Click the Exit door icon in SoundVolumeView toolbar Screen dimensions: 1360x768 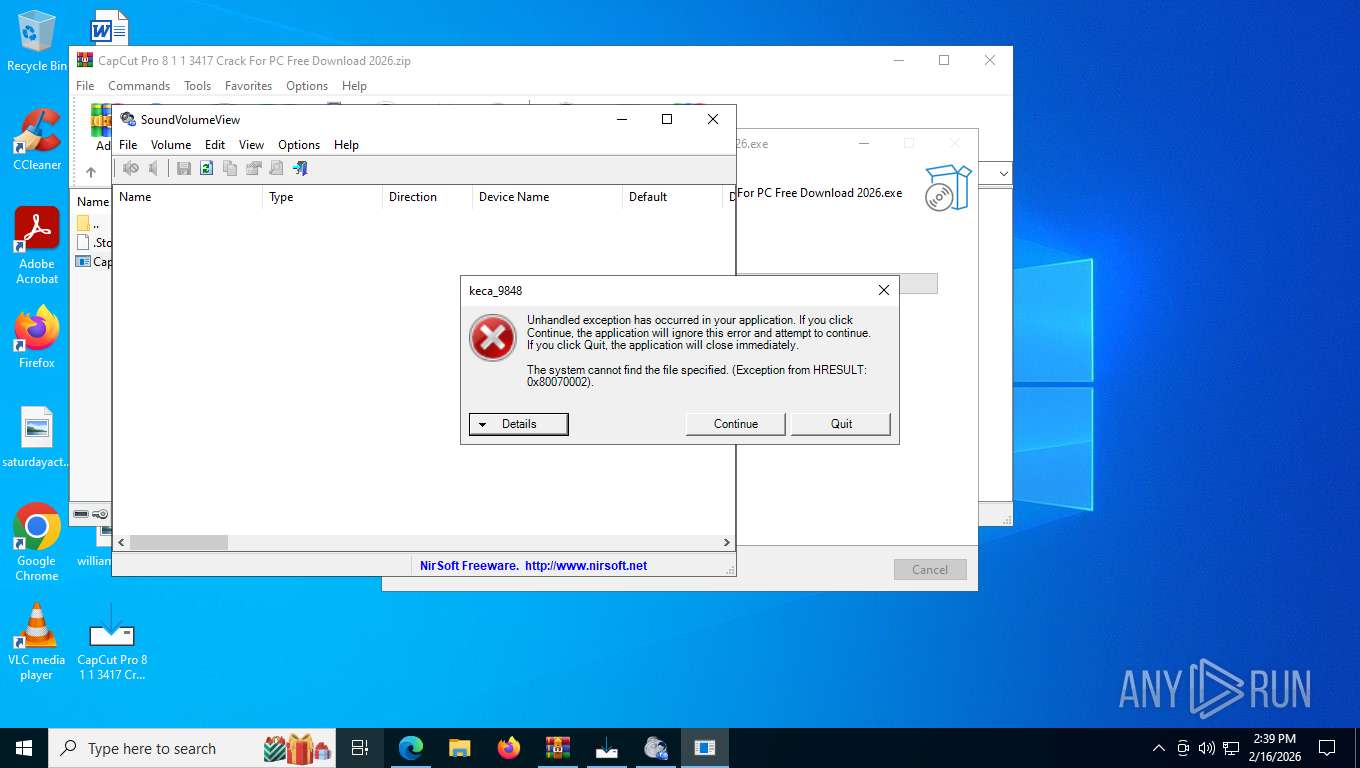[x=299, y=169]
